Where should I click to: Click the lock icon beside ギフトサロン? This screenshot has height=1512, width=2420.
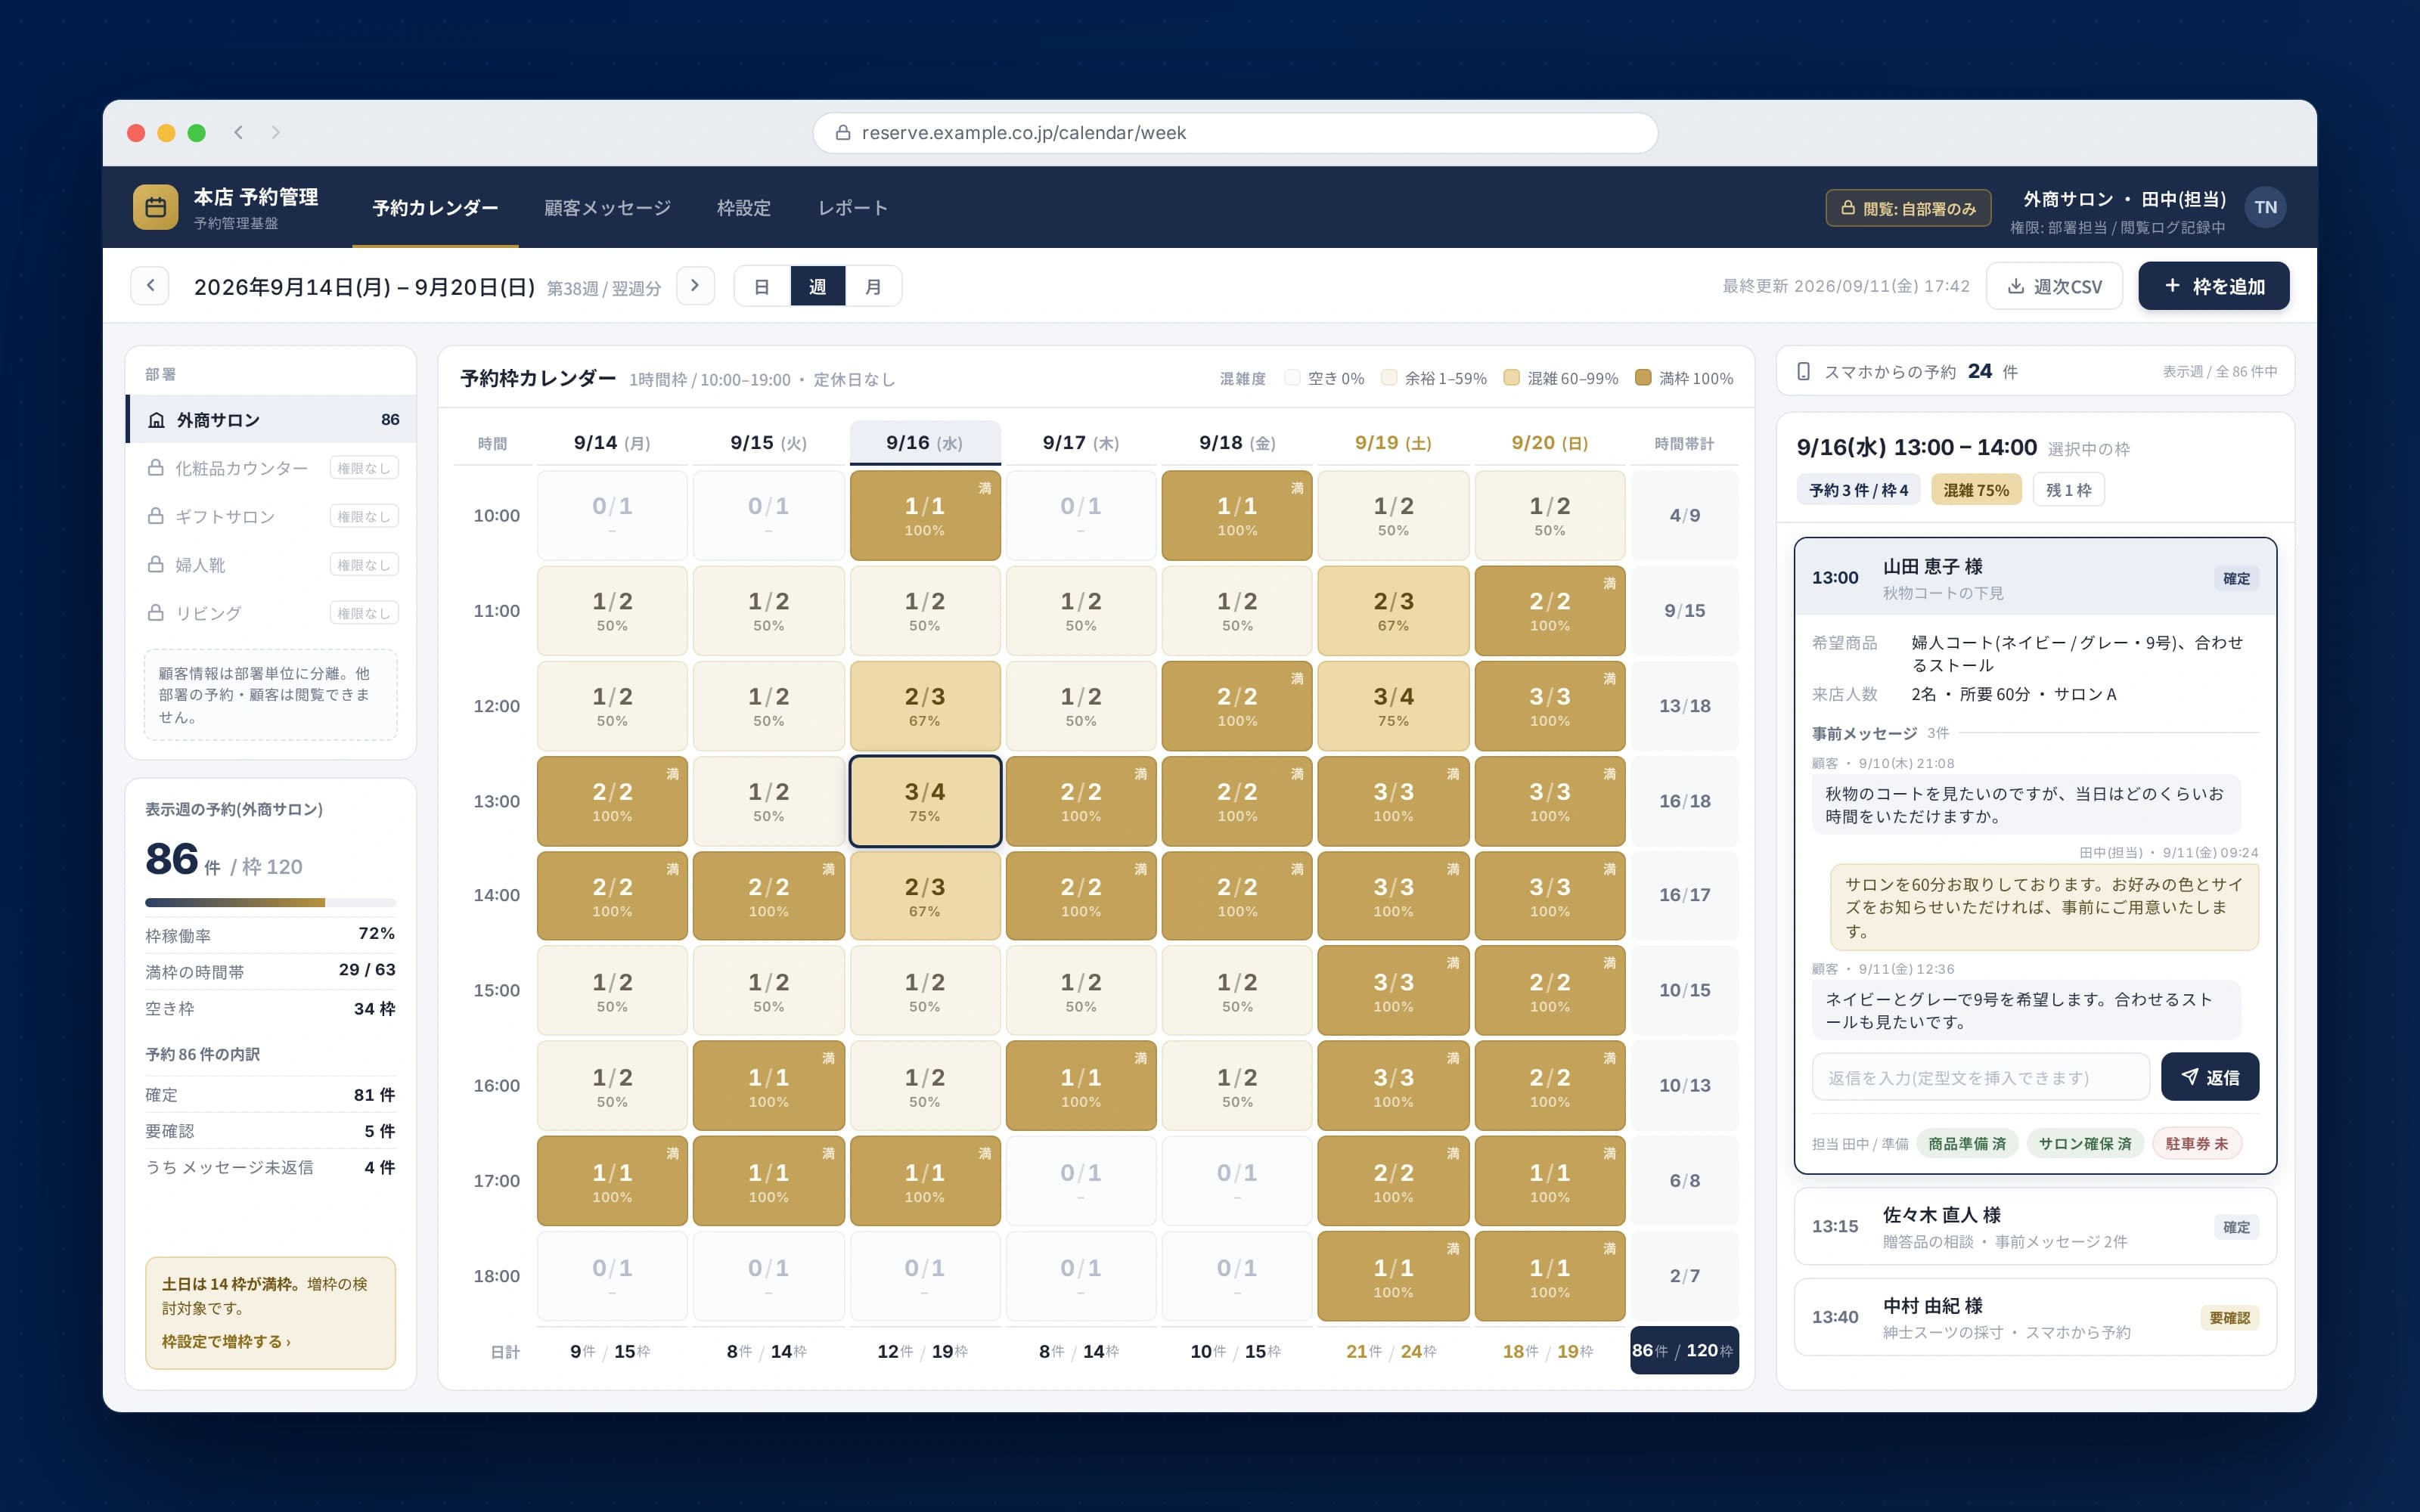coord(156,516)
